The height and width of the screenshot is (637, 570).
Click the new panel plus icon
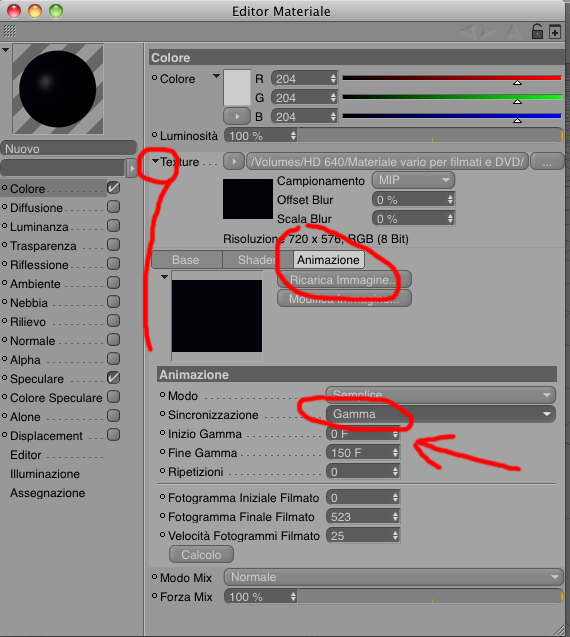[555, 32]
